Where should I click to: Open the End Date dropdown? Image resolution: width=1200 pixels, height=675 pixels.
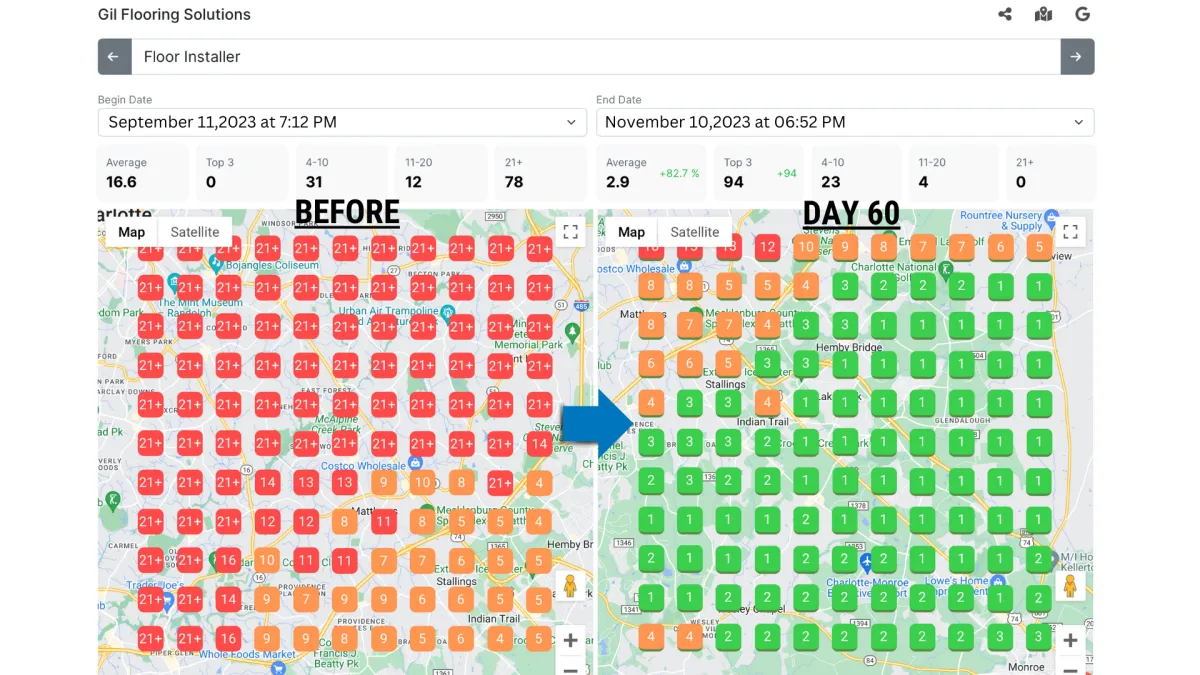(845, 122)
